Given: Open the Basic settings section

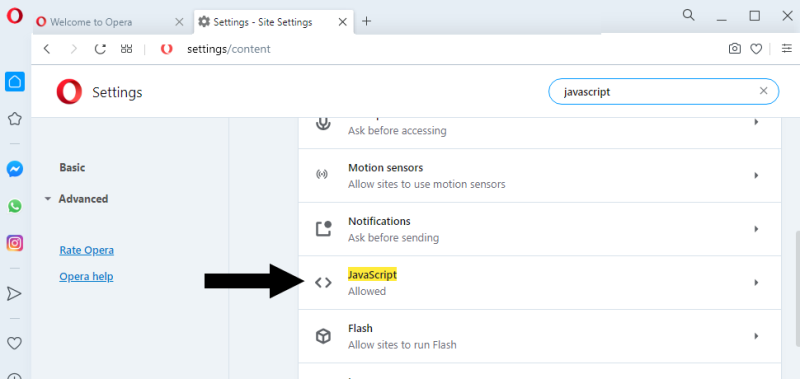Looking at the screenshot, I should tap(72, 167).
